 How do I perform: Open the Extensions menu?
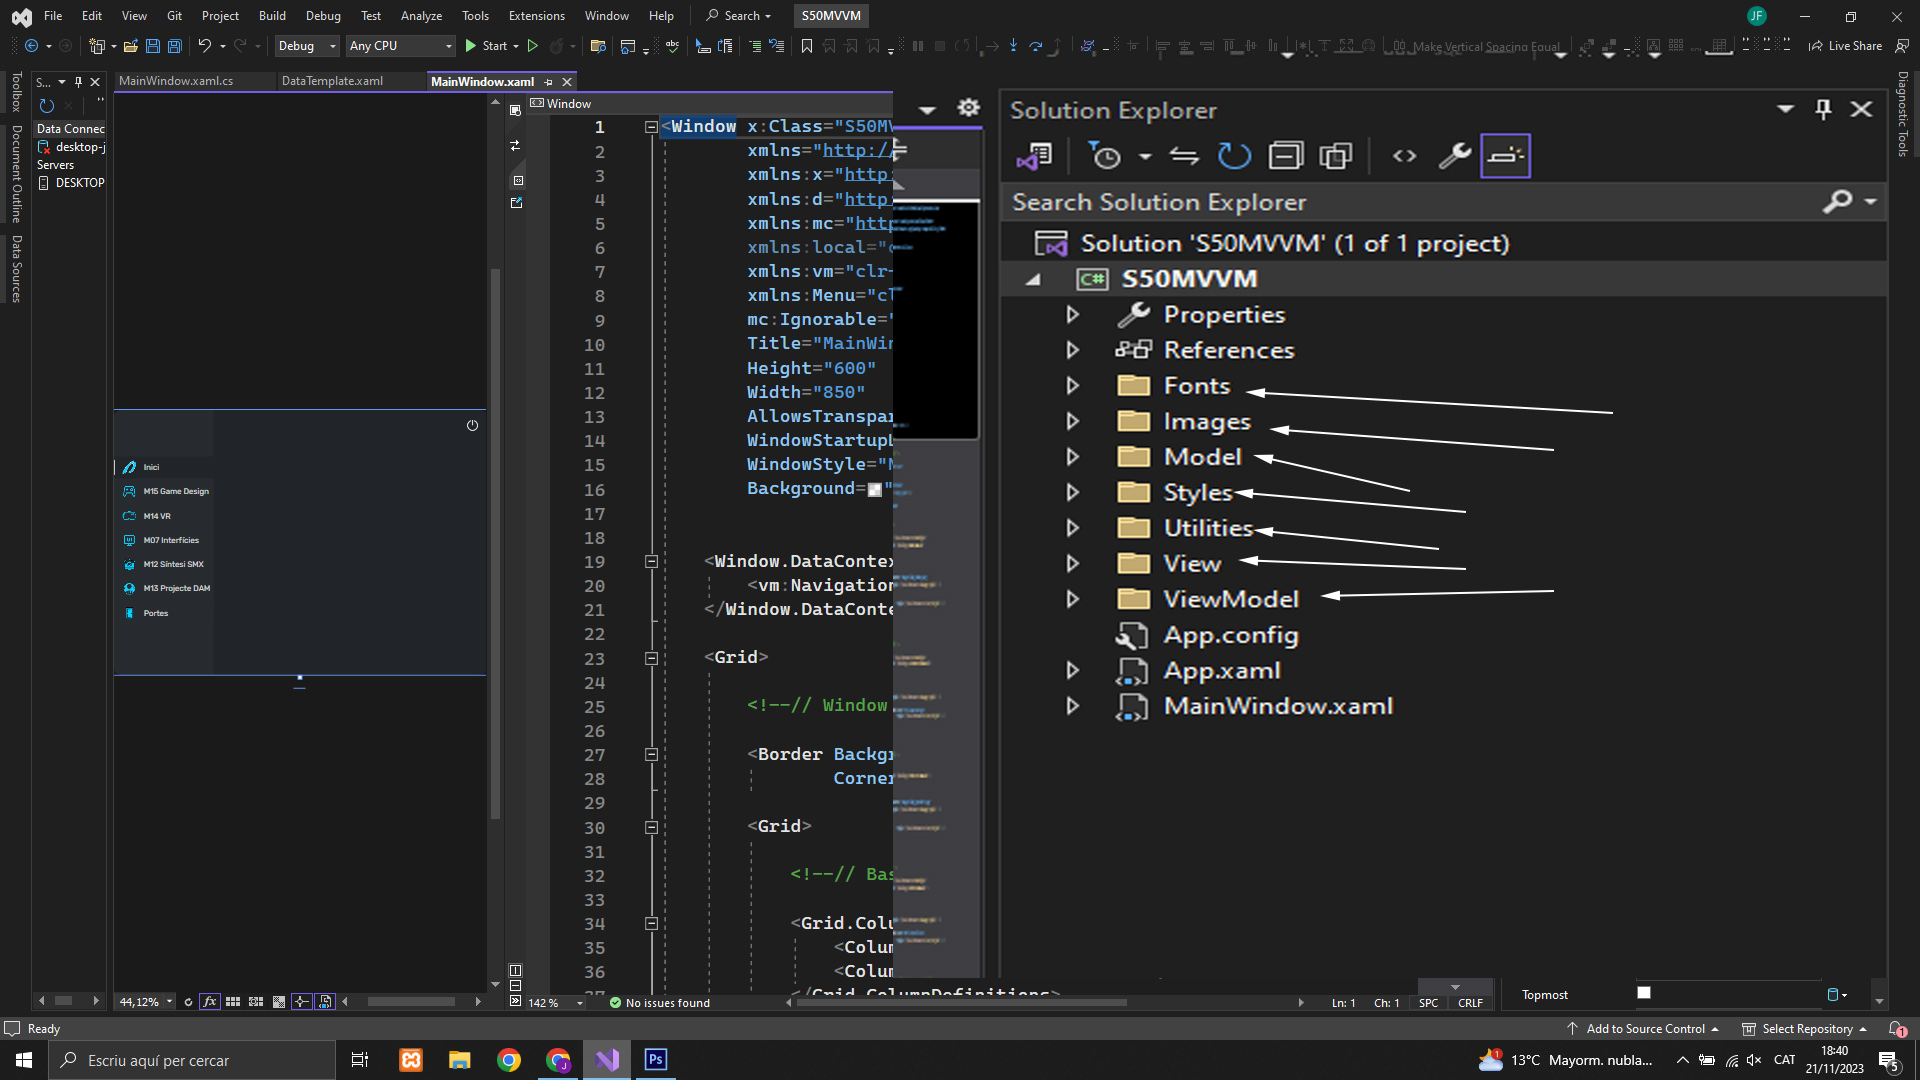pos(536,16)
